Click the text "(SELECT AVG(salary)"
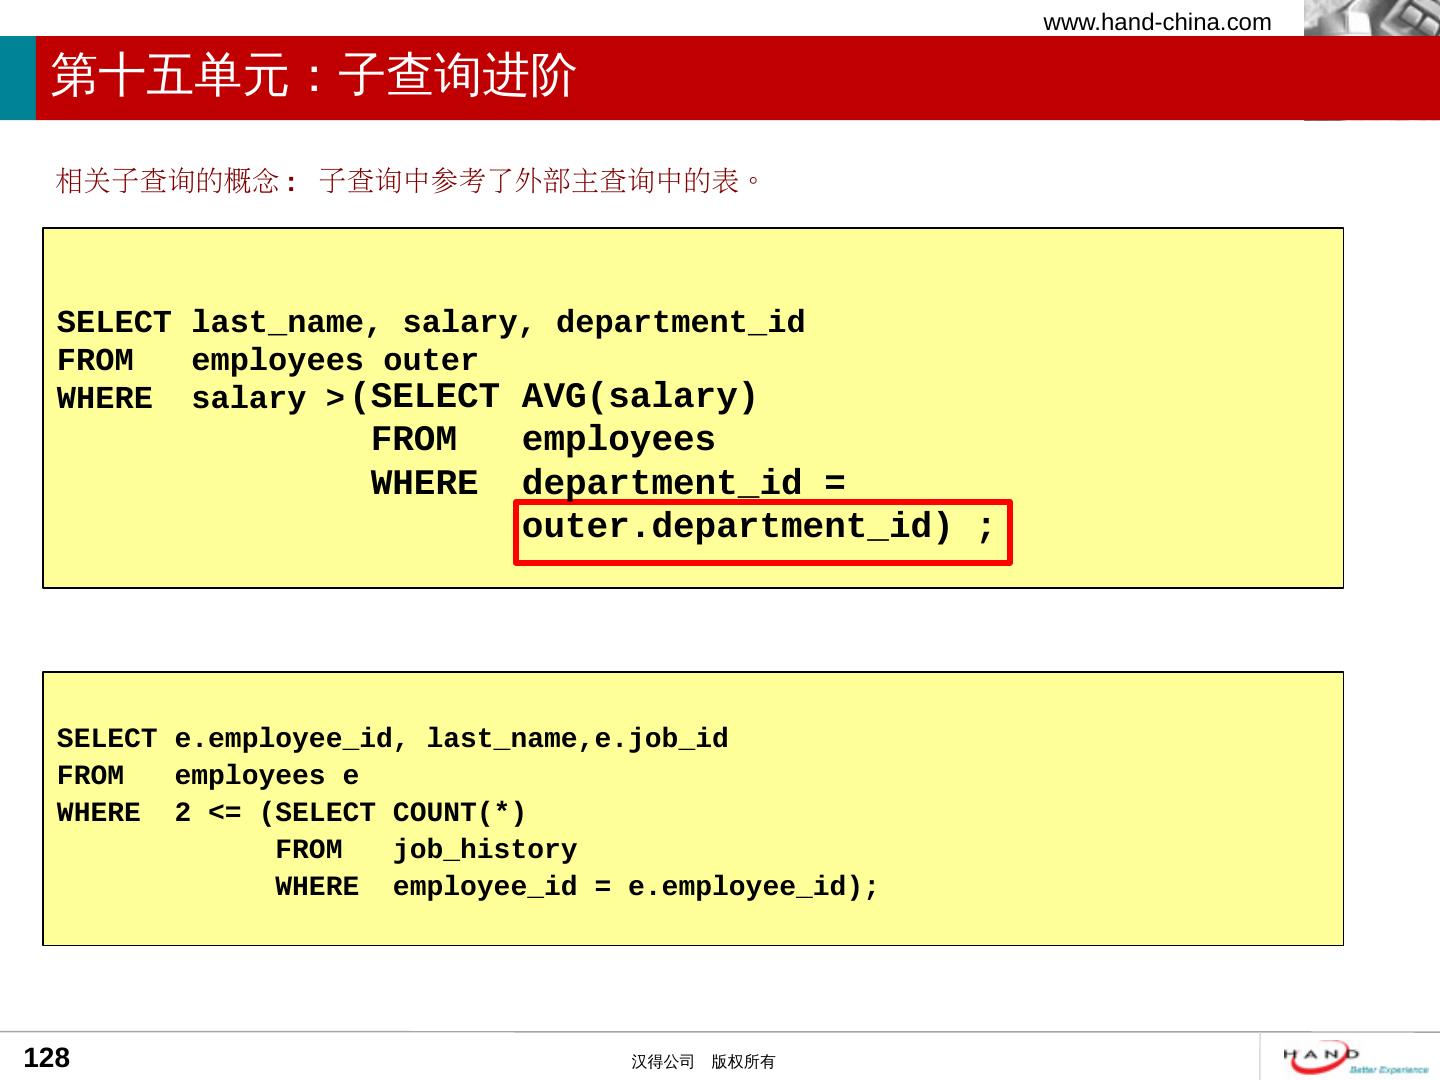This screenshot has width=1440, height=1080. pos(554,397)
